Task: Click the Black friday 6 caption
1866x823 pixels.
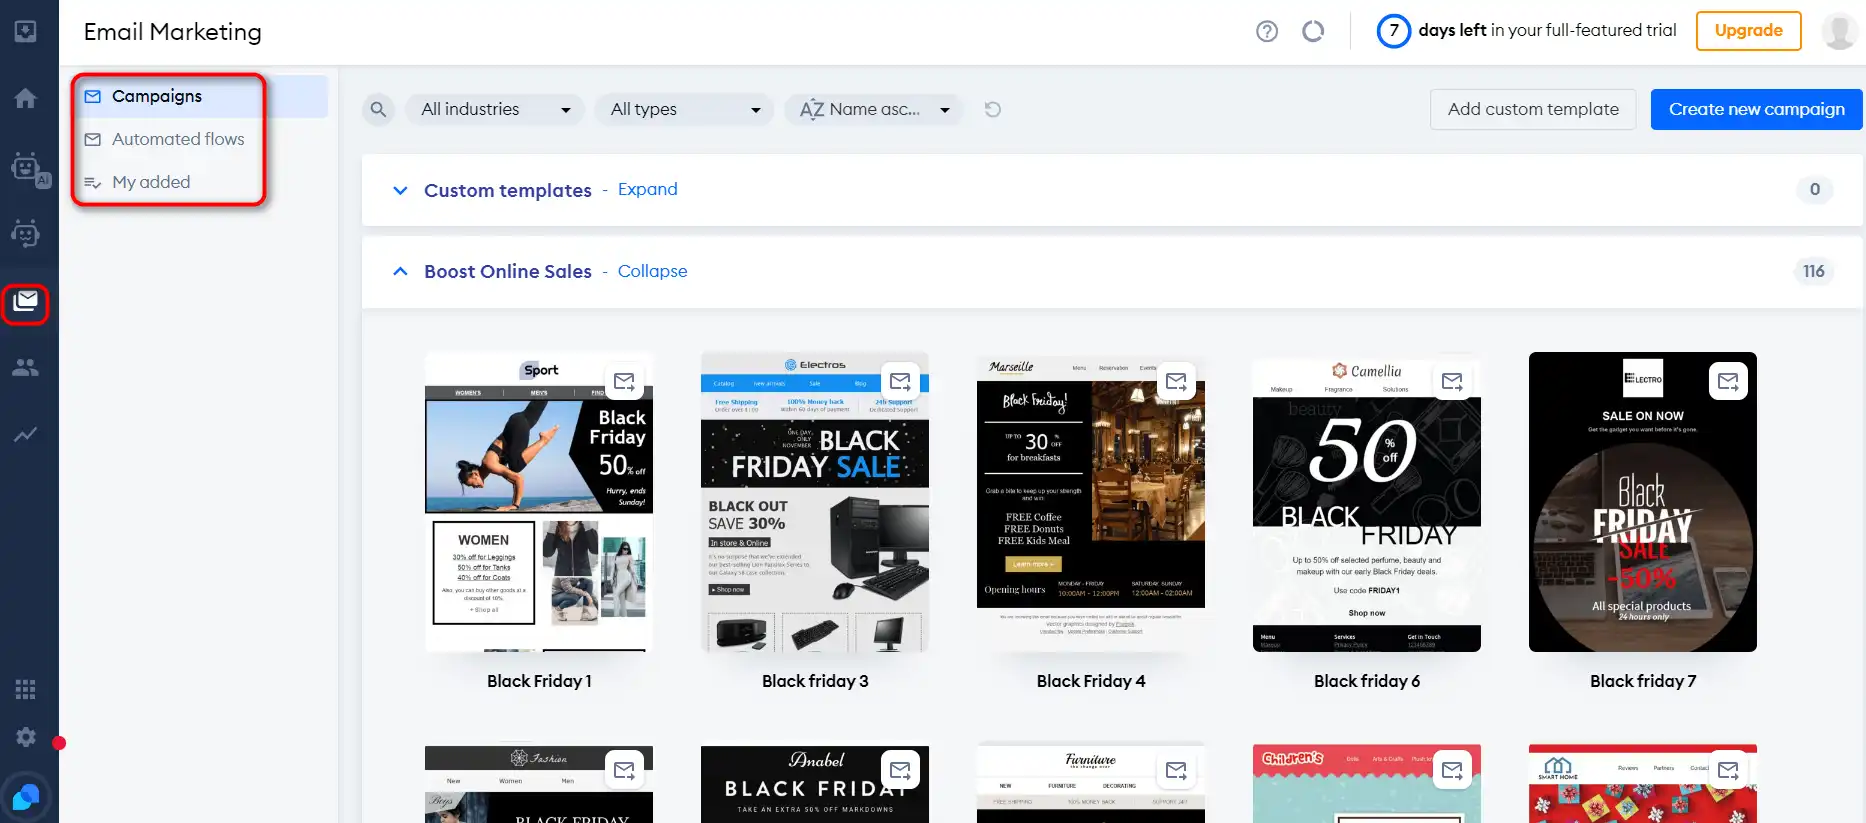Action: 1367,681
